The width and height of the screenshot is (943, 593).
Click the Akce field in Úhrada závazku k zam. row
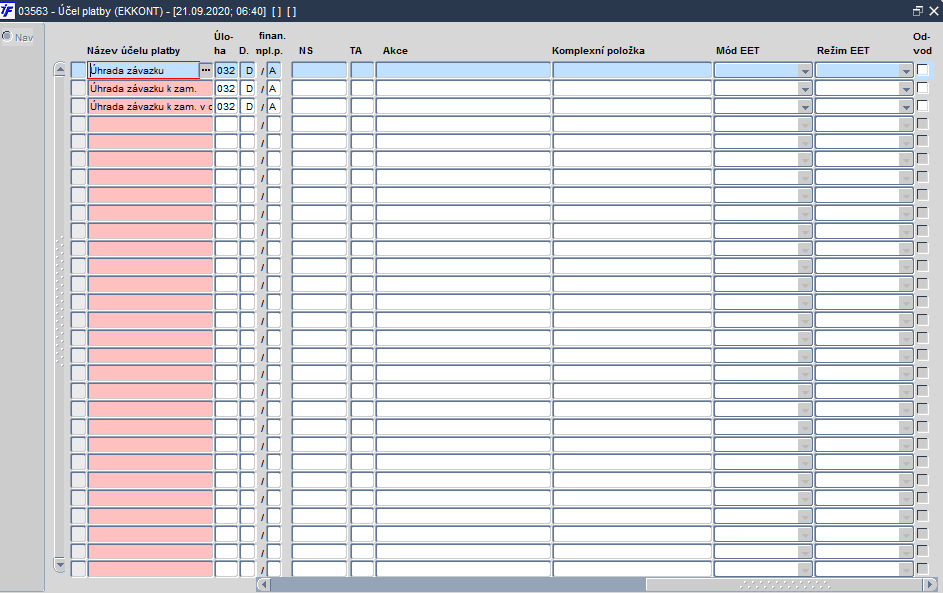pyautogui.click(x=463, y=88)
